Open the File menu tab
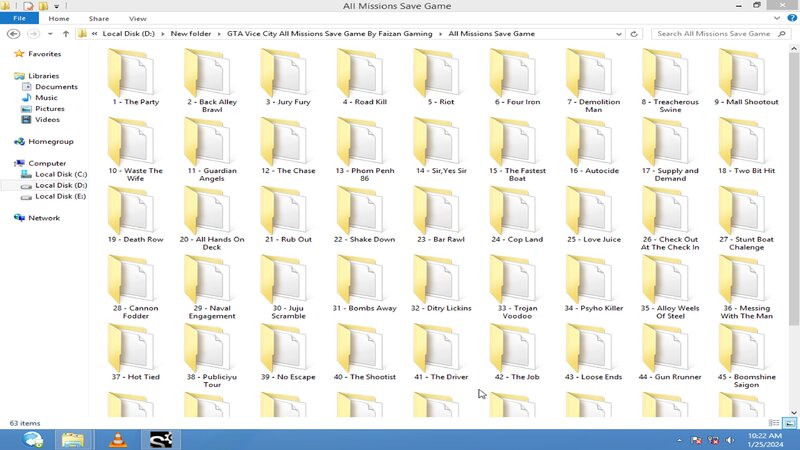The width and height of the screenshot is (800, 450). [x=19, y=18]
